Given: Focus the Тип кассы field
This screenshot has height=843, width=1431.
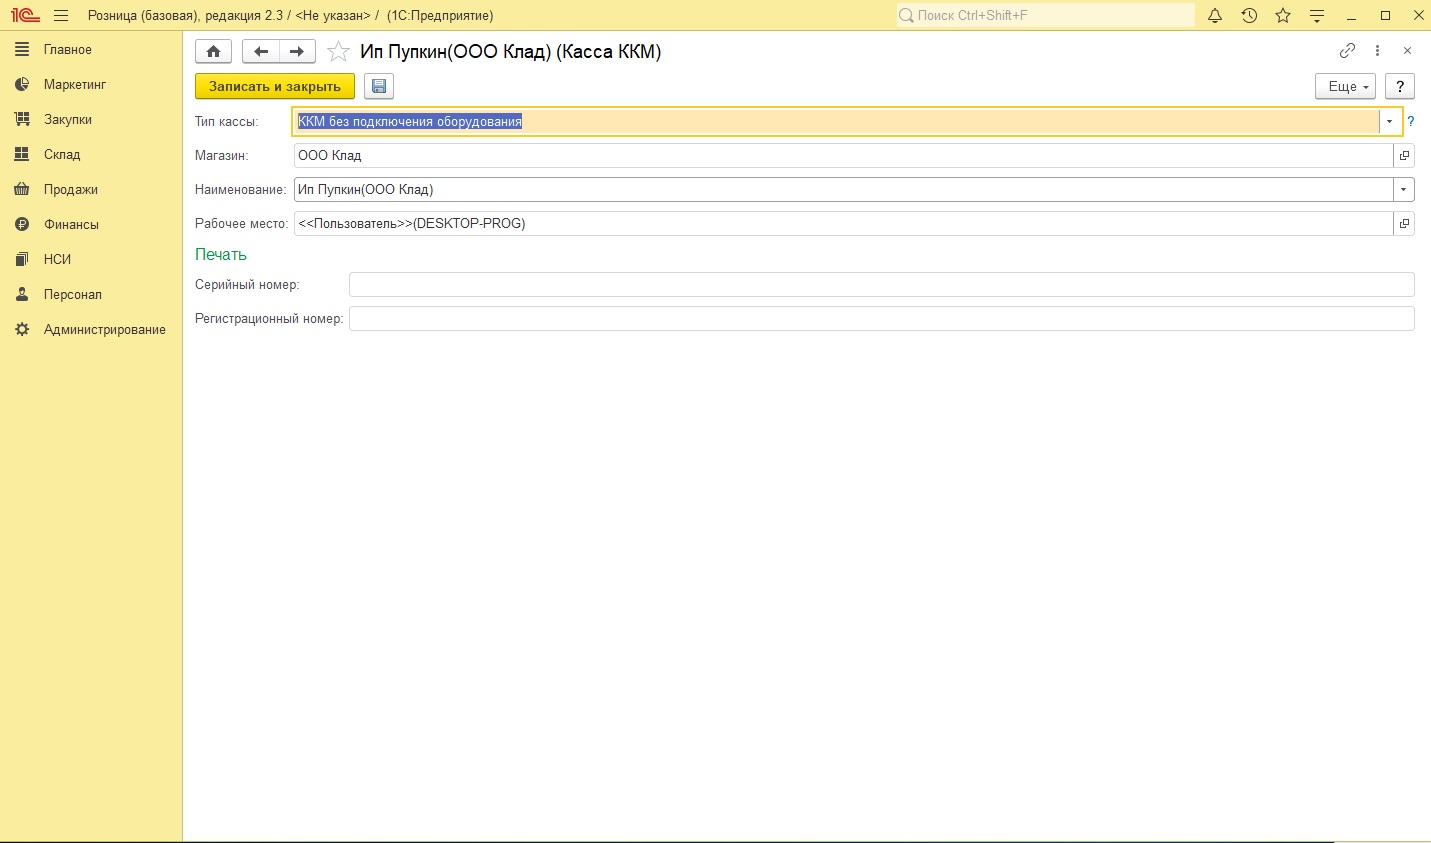Looking at the screenshot, I should tap(837, 121).
